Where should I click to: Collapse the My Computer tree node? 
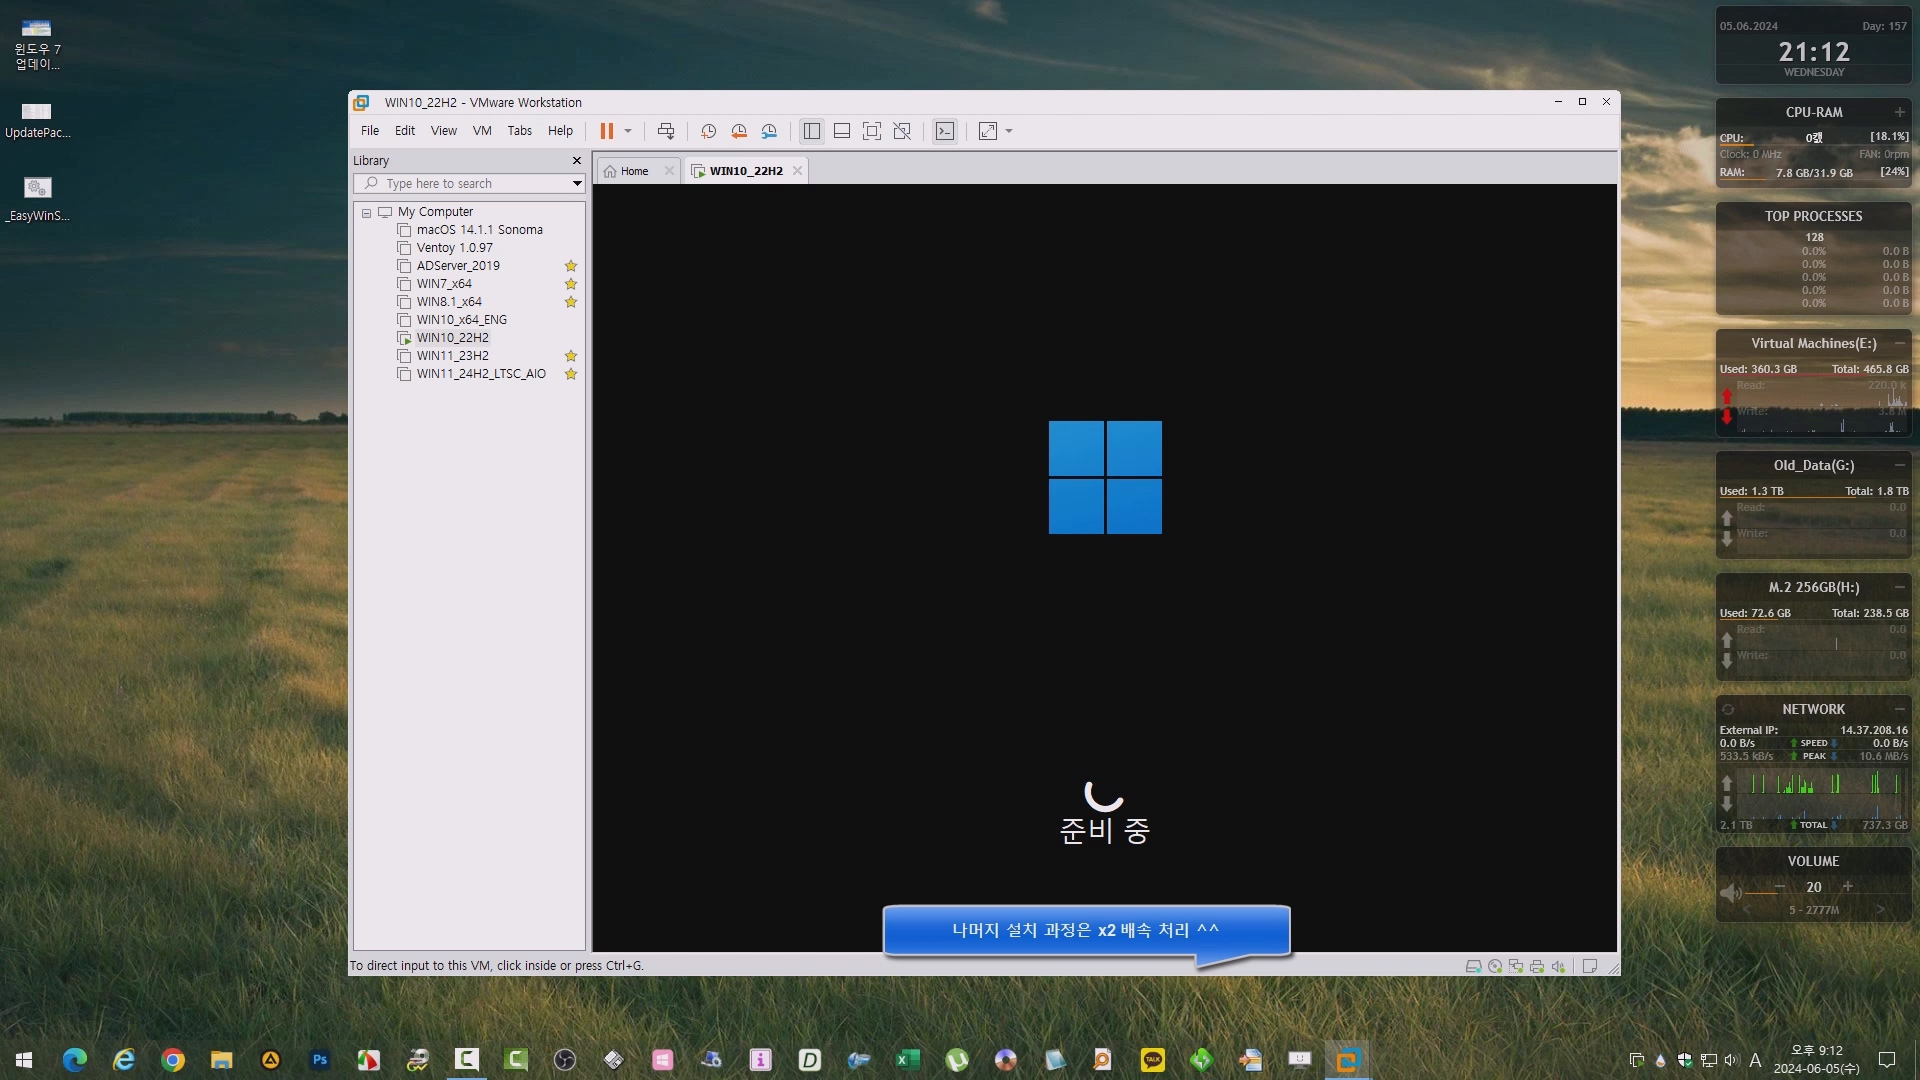pyautogui.click(x=367, y=212)
